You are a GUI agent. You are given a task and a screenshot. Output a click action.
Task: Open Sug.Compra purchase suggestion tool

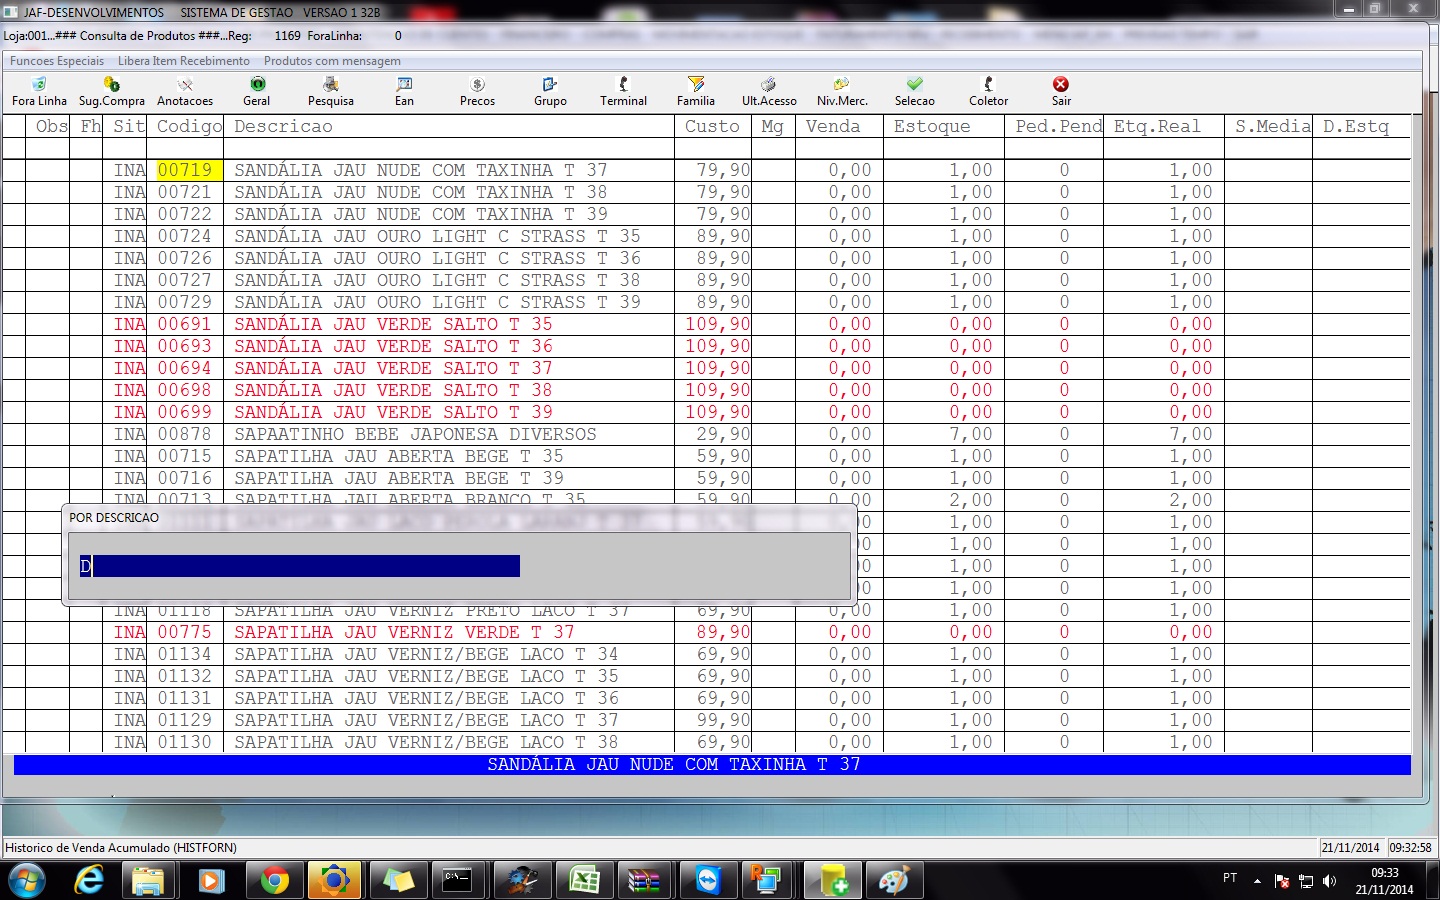point(111,85)
